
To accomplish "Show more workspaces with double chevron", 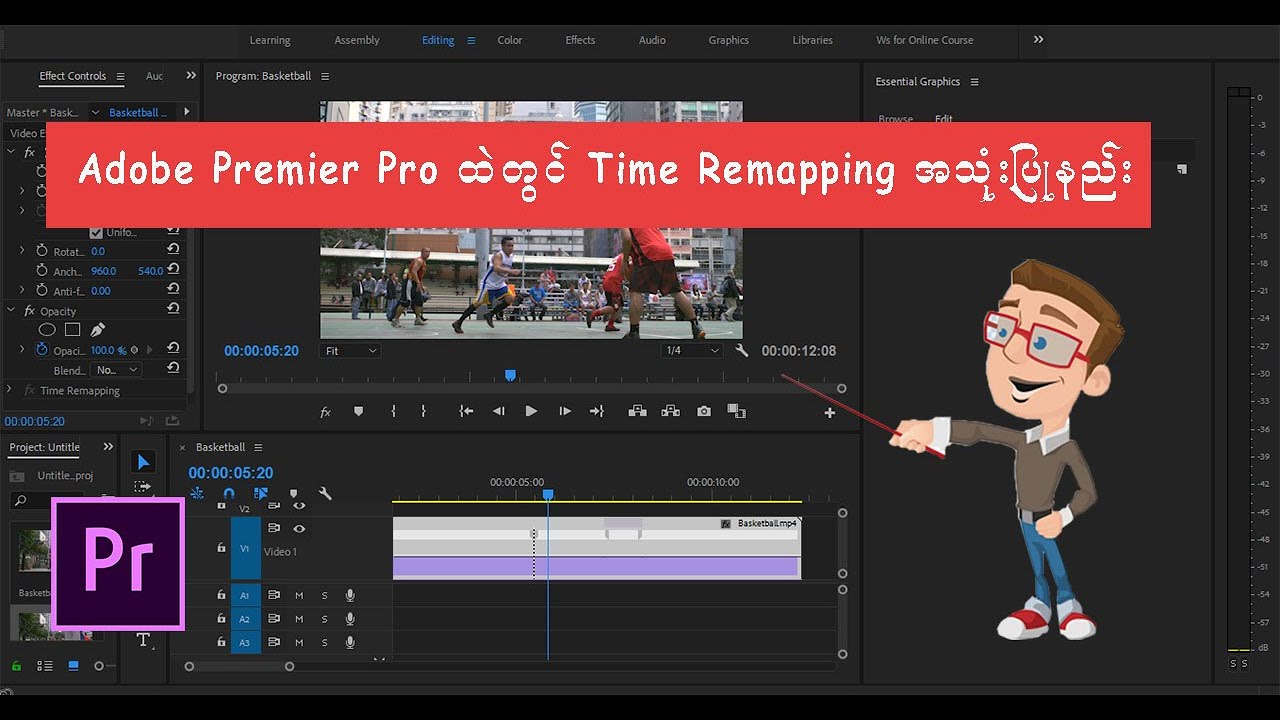I will tap(1038, 40).
